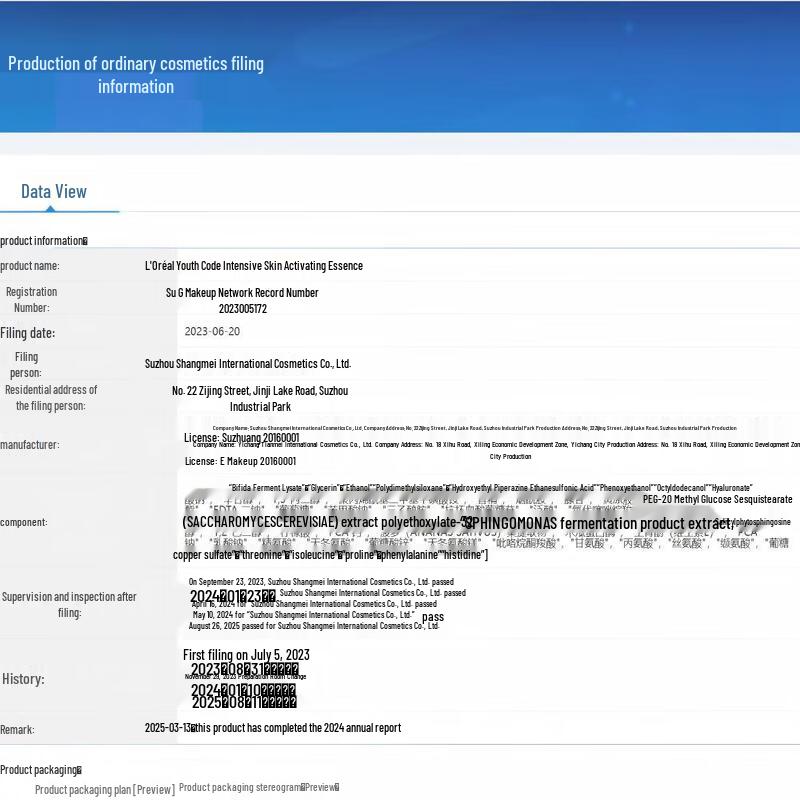The height and width of the screenshot is (800, 800).
Task: Click the registration number 2023005172
Action: click(x=242, y=309)
